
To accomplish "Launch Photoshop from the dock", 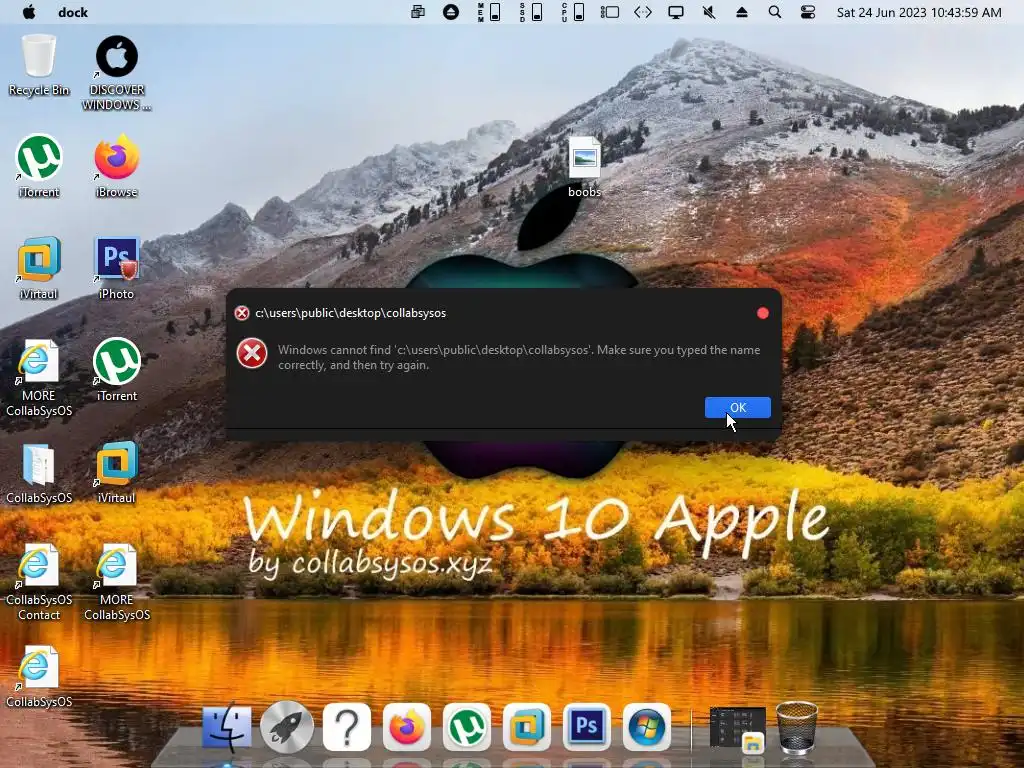I will pyautogui.click(x=586, y=727).
